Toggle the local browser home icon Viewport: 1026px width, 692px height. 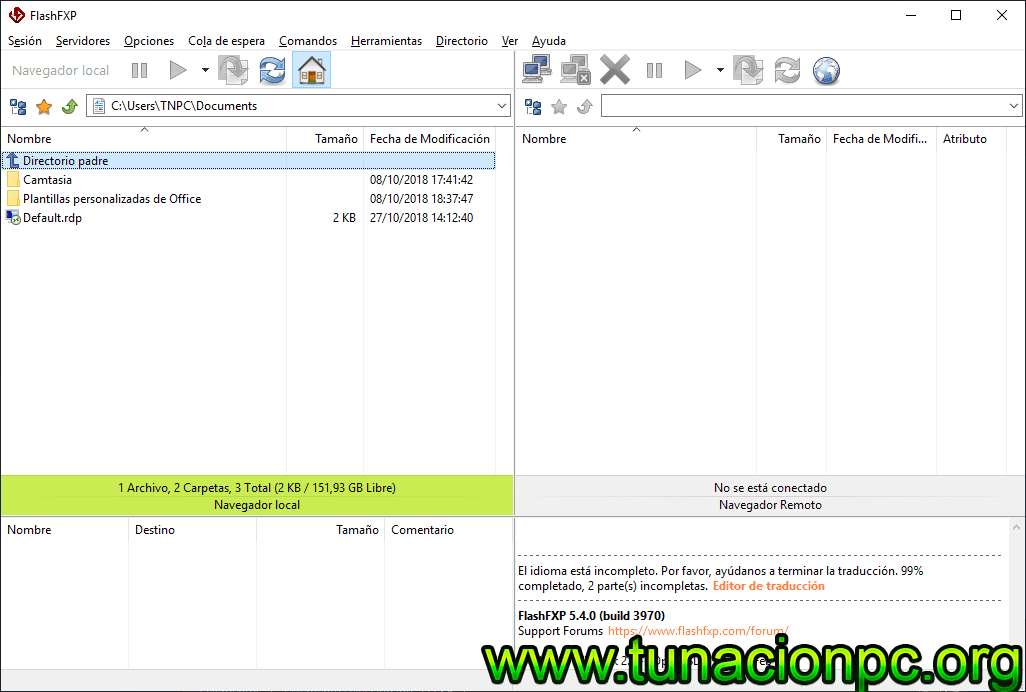pyautogui.click(x=311, y=70)
